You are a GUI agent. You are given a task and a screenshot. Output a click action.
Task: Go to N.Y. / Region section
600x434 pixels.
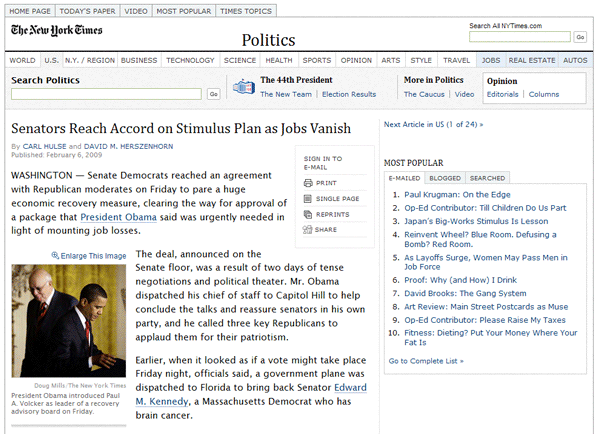tap(90, 60)
